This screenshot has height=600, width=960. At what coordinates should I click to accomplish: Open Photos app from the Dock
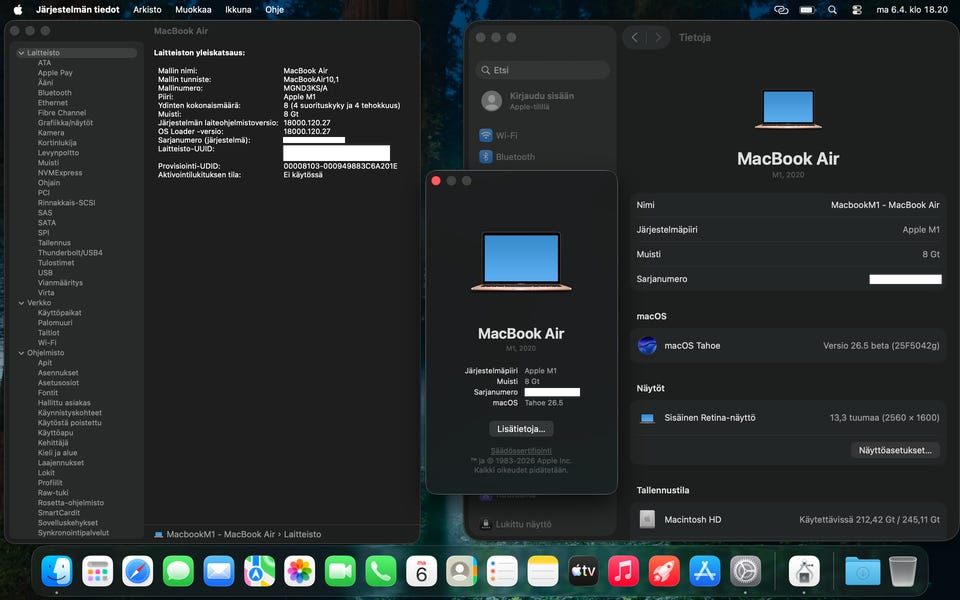299,571
